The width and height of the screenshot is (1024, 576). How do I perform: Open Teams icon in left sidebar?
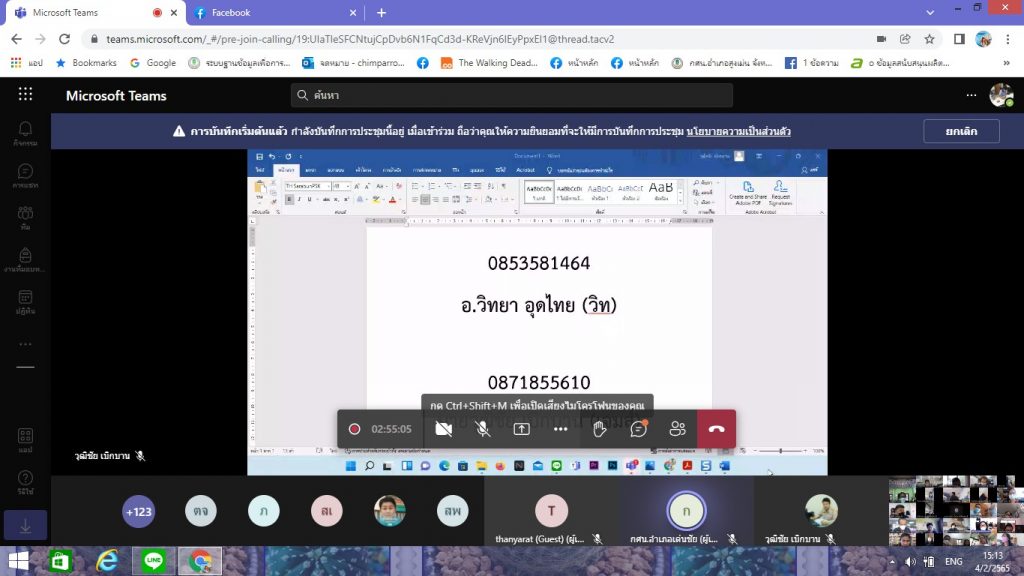[25, 218]
